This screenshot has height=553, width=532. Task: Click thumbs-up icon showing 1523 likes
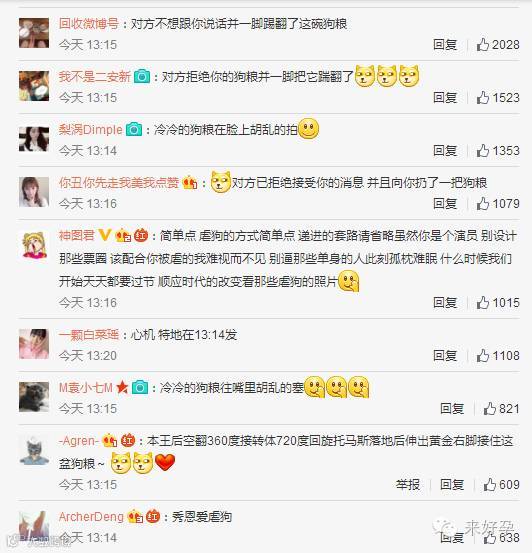(x=483, y=98)
